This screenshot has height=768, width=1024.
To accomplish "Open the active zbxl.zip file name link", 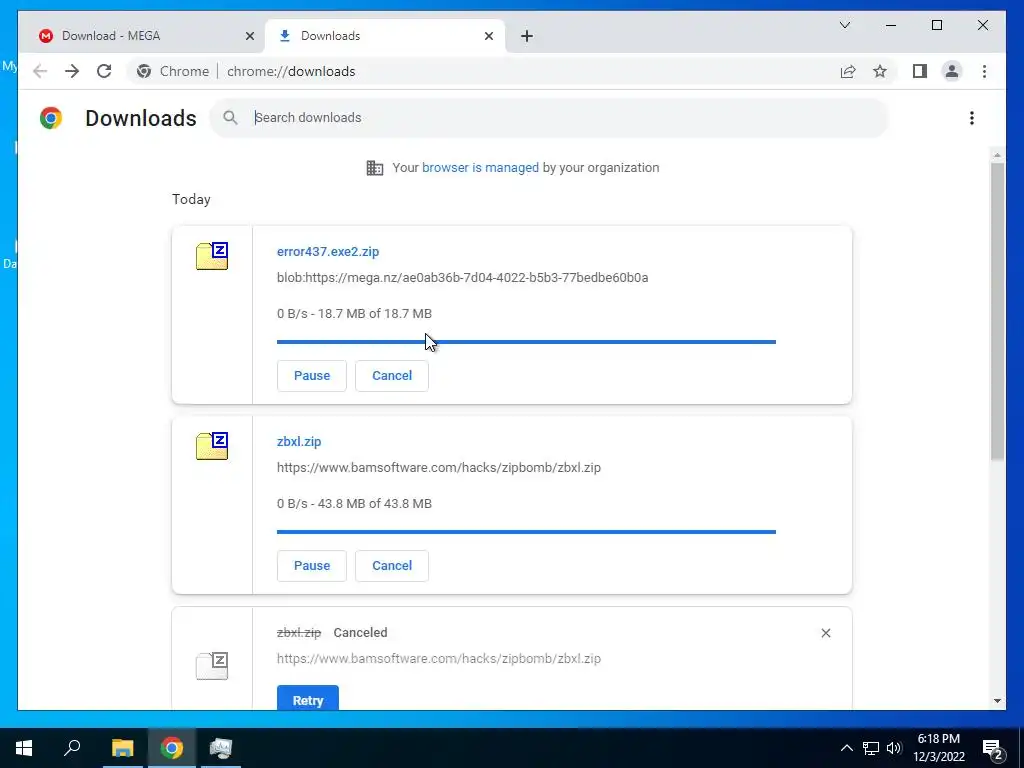I will pyautogui.click(x=299, y=441).
